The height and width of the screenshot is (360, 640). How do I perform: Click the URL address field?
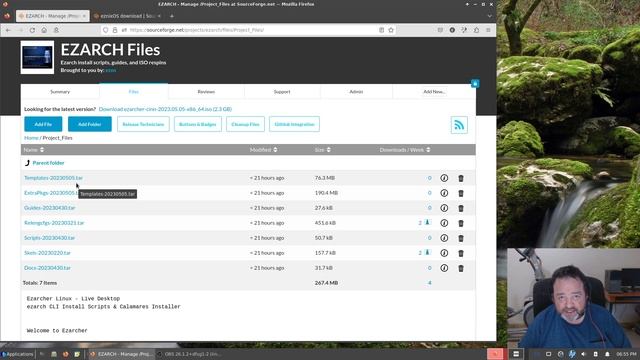249,30
